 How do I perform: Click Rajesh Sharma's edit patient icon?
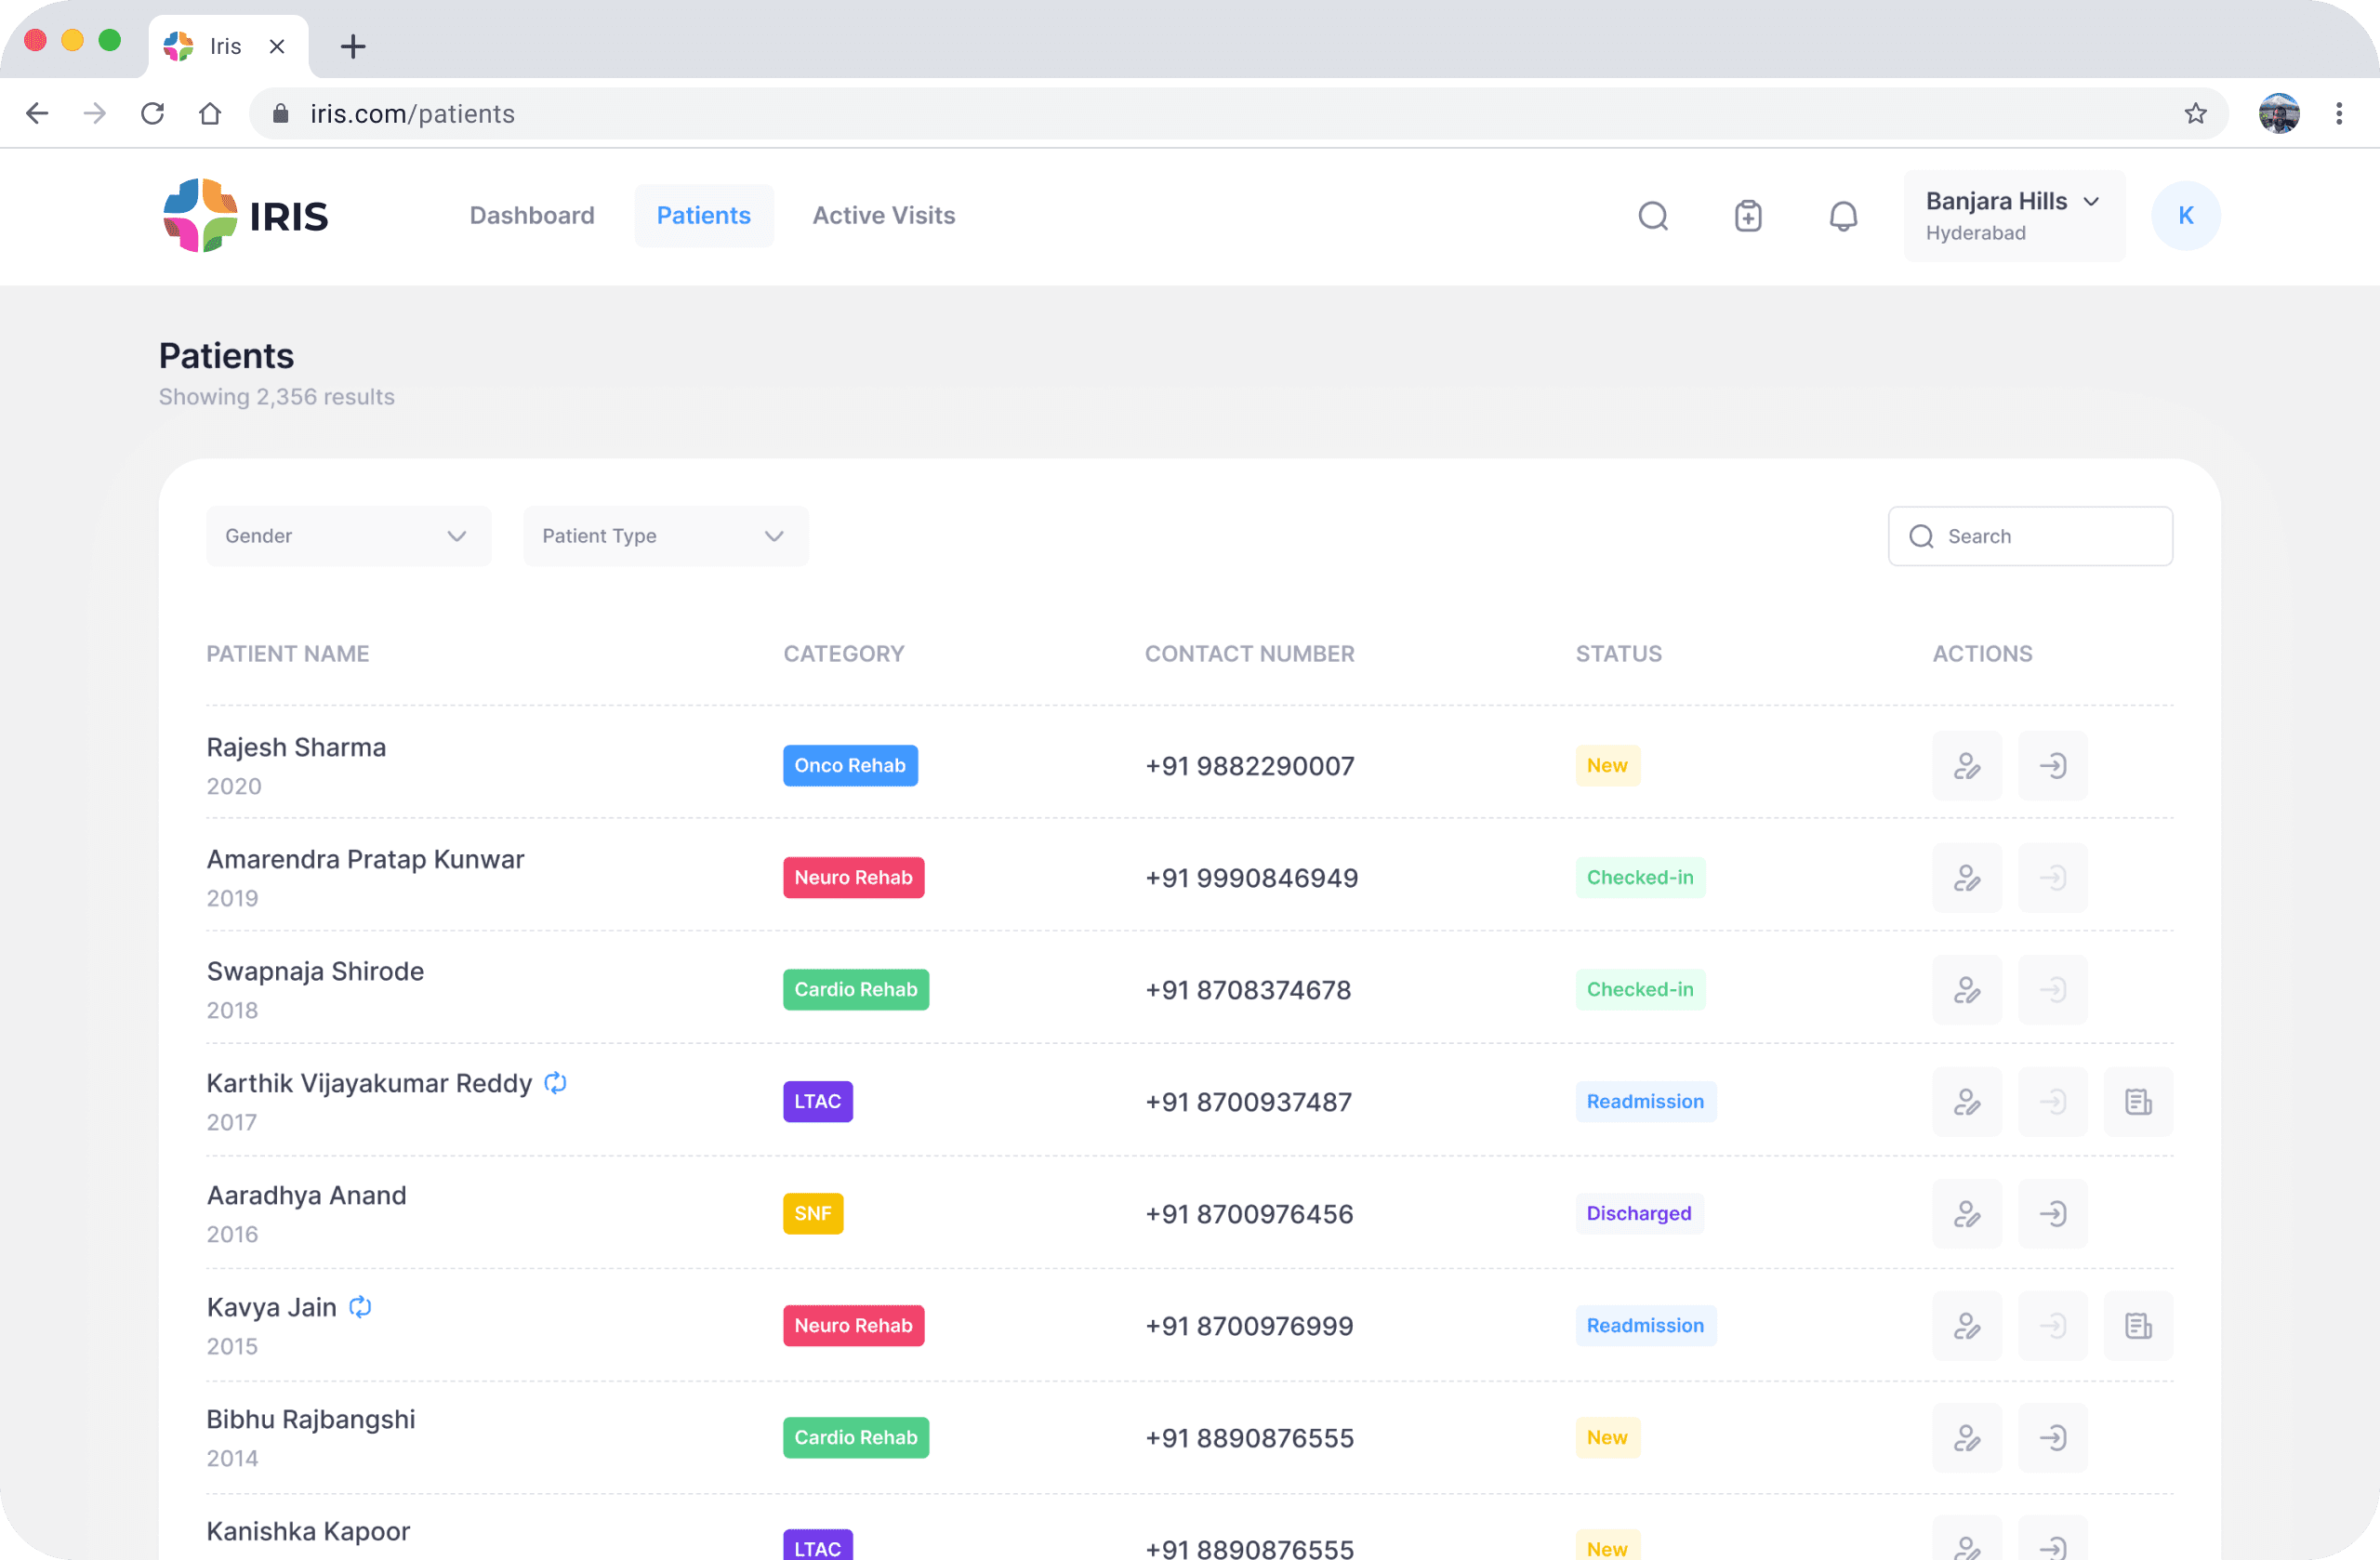click(1966, 766)
